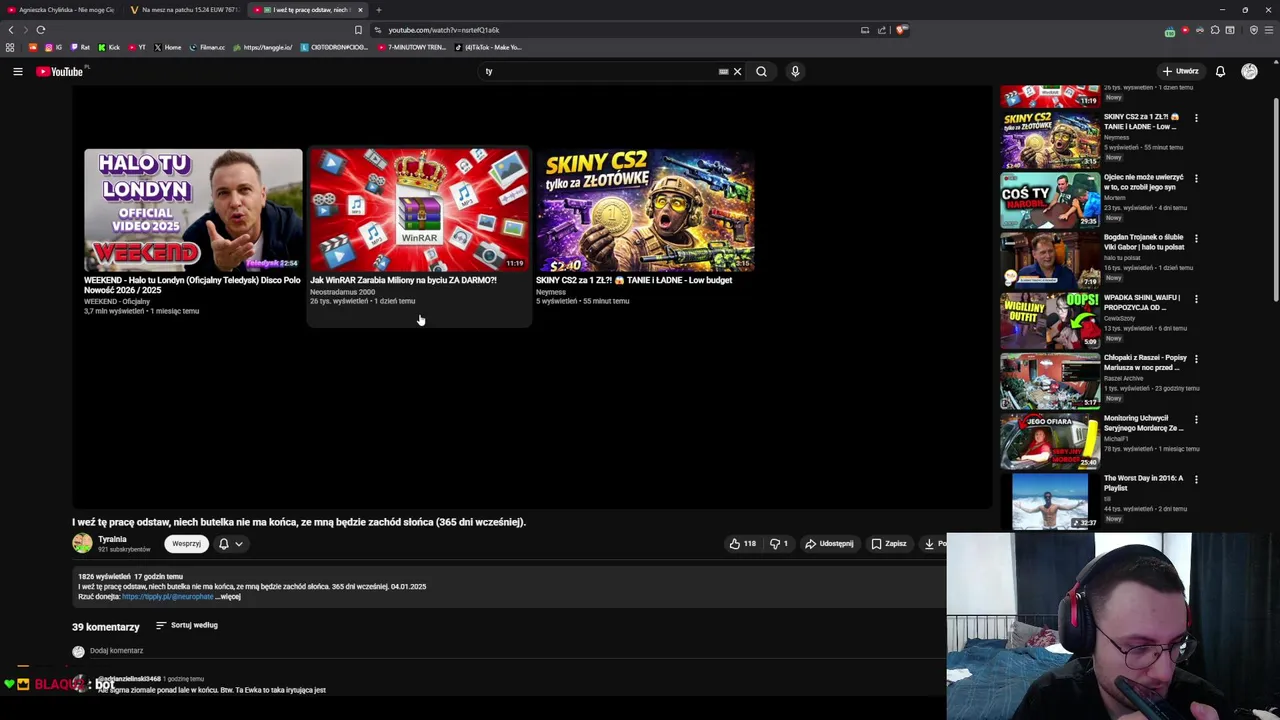Open the browser apps grid icon
Viewport: 1280px width, 720px height.
point(10,47)
